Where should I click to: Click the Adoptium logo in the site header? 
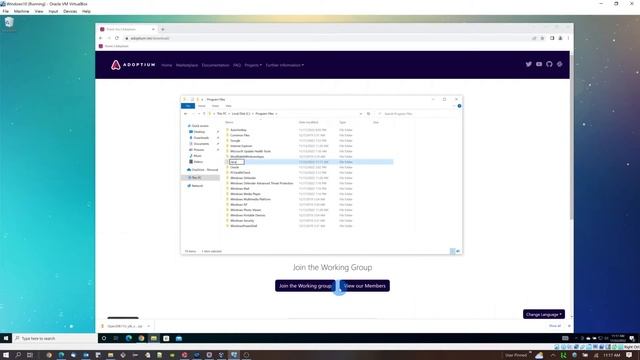pyautogui.click(x=133, y=65)
